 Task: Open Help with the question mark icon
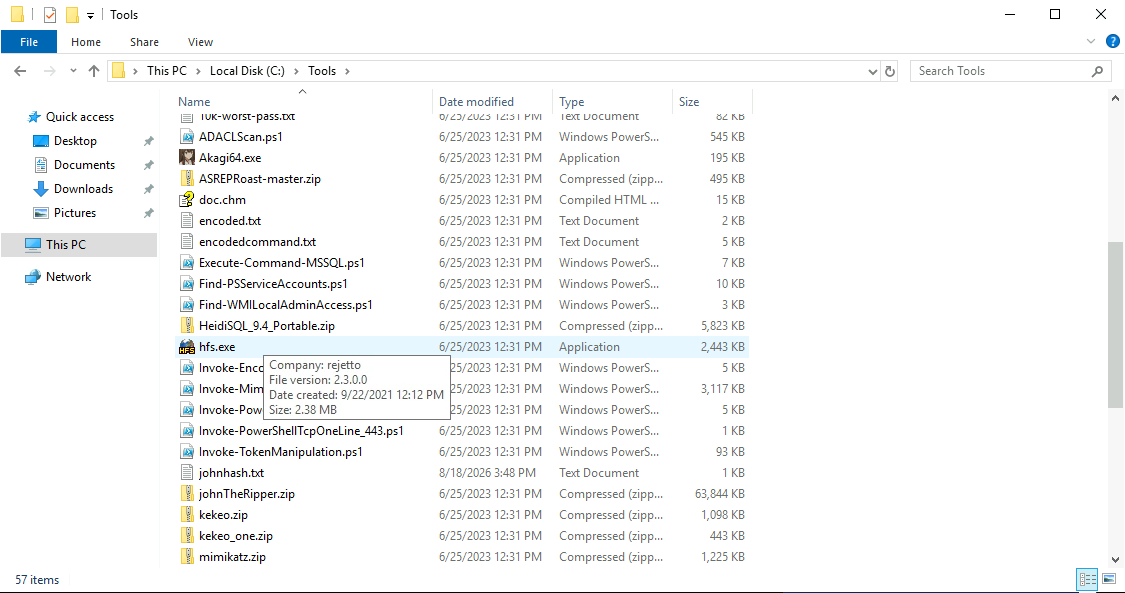(x=1113, y=42)
